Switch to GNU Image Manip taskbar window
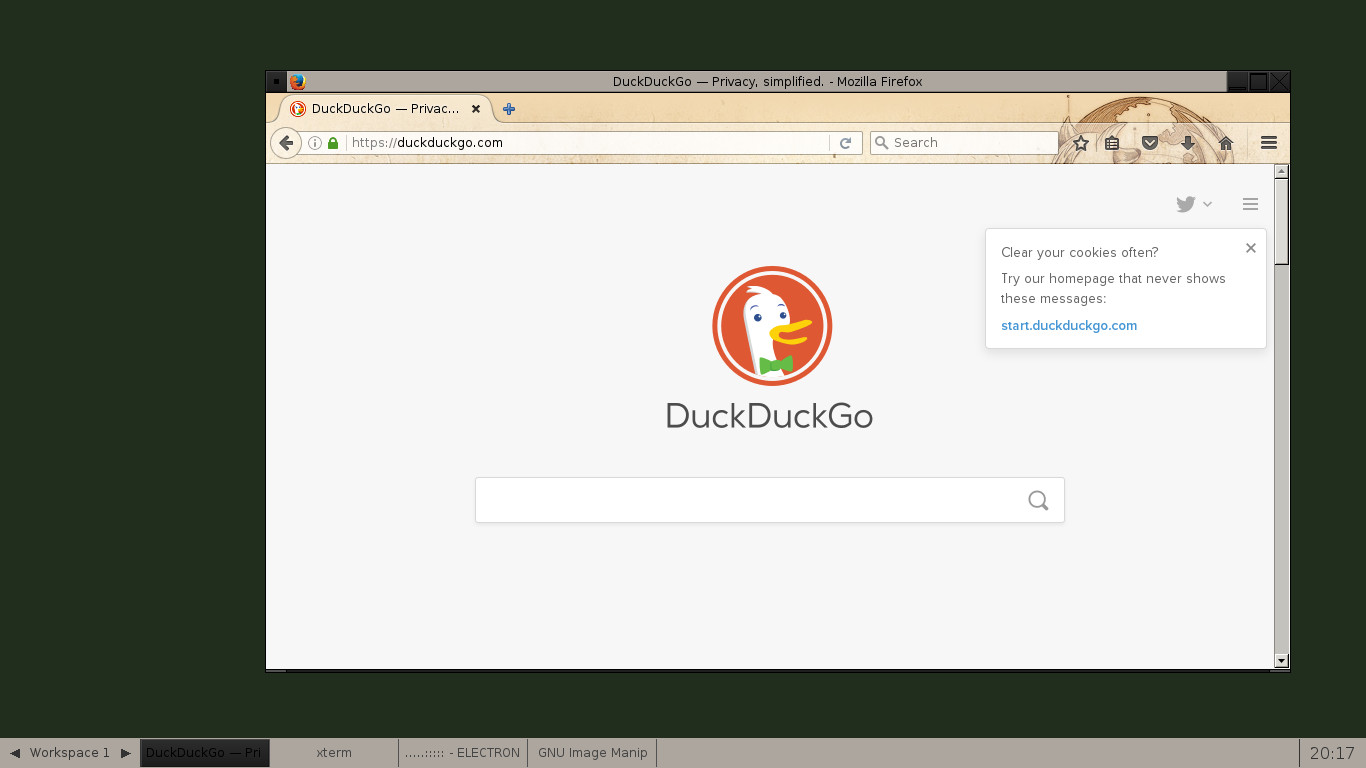 point(592,753)
